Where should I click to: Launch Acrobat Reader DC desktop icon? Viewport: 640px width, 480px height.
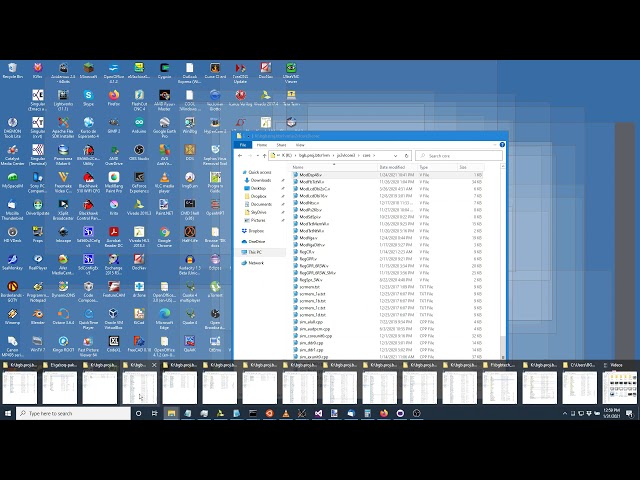pyautogui.click(x=113, y=237)
